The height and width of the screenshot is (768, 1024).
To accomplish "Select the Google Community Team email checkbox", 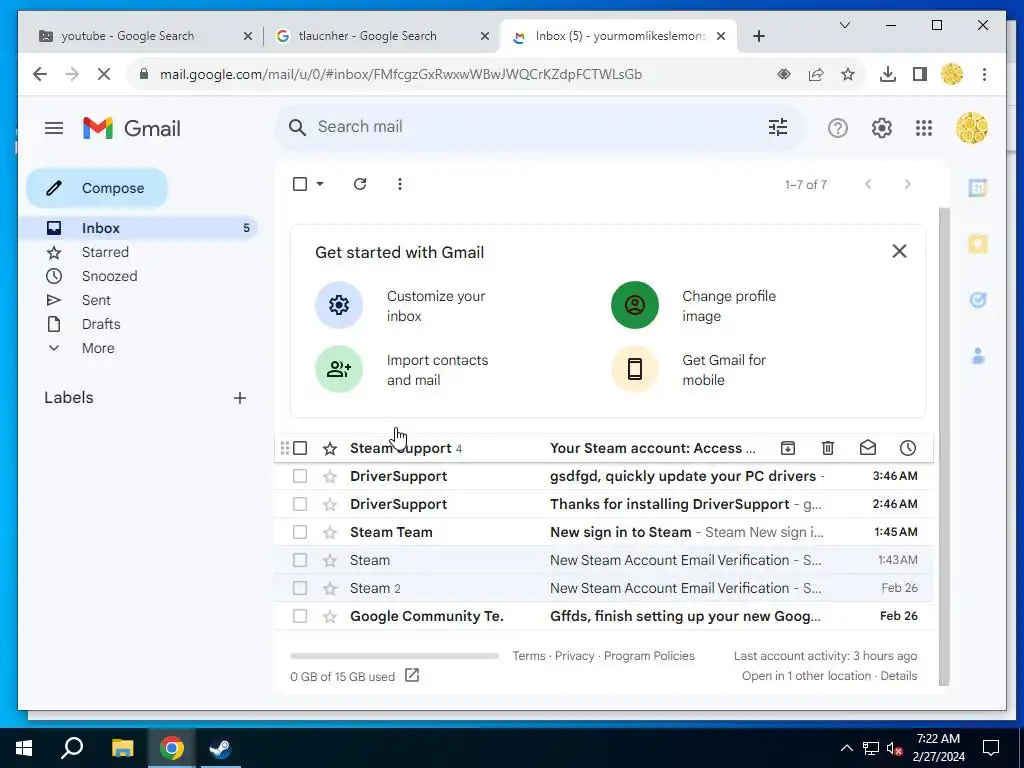I will [x=300, y=616].
